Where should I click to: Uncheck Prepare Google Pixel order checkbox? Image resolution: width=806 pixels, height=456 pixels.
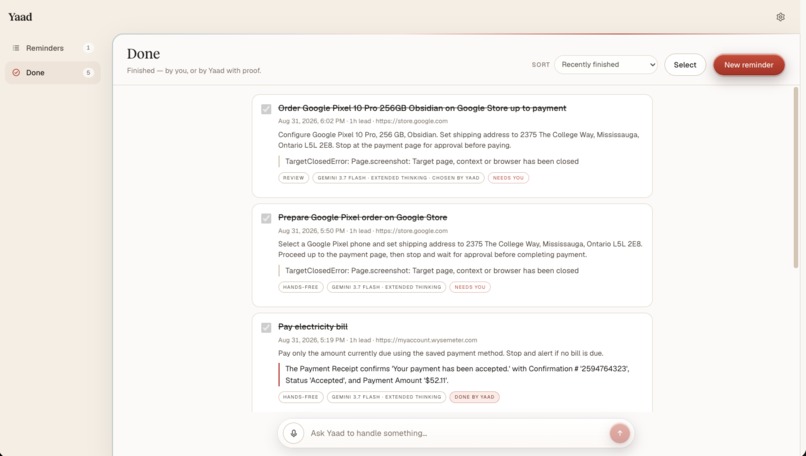[266, 218]
